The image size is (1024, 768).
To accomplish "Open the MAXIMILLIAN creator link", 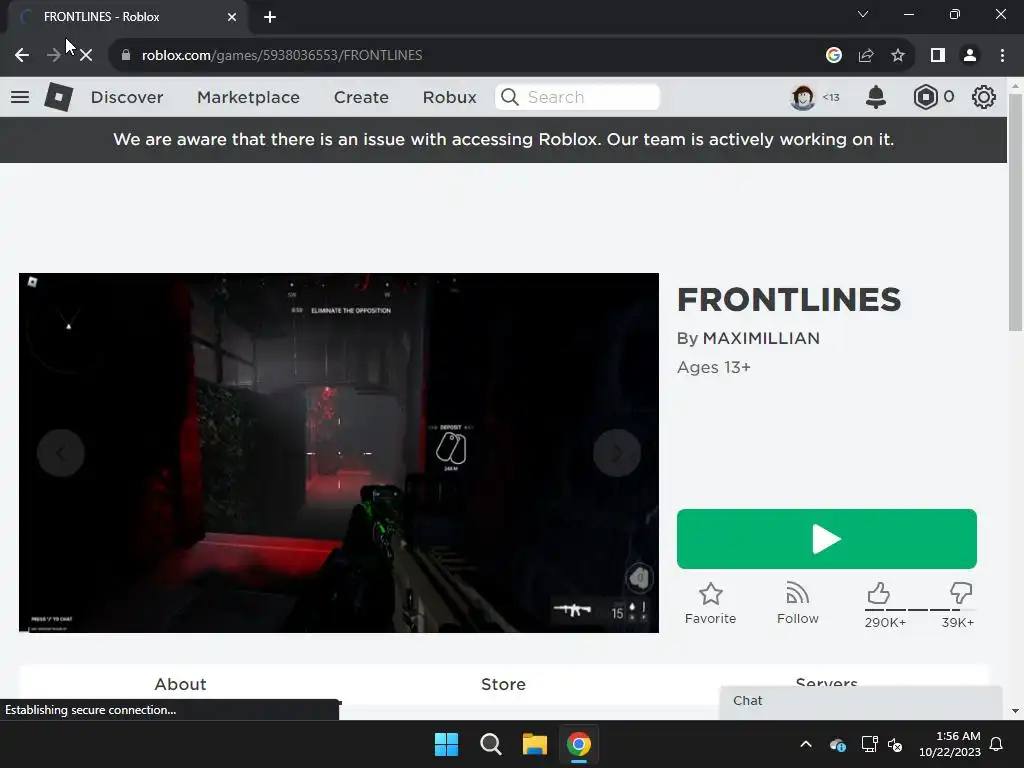I will point(761,338).
